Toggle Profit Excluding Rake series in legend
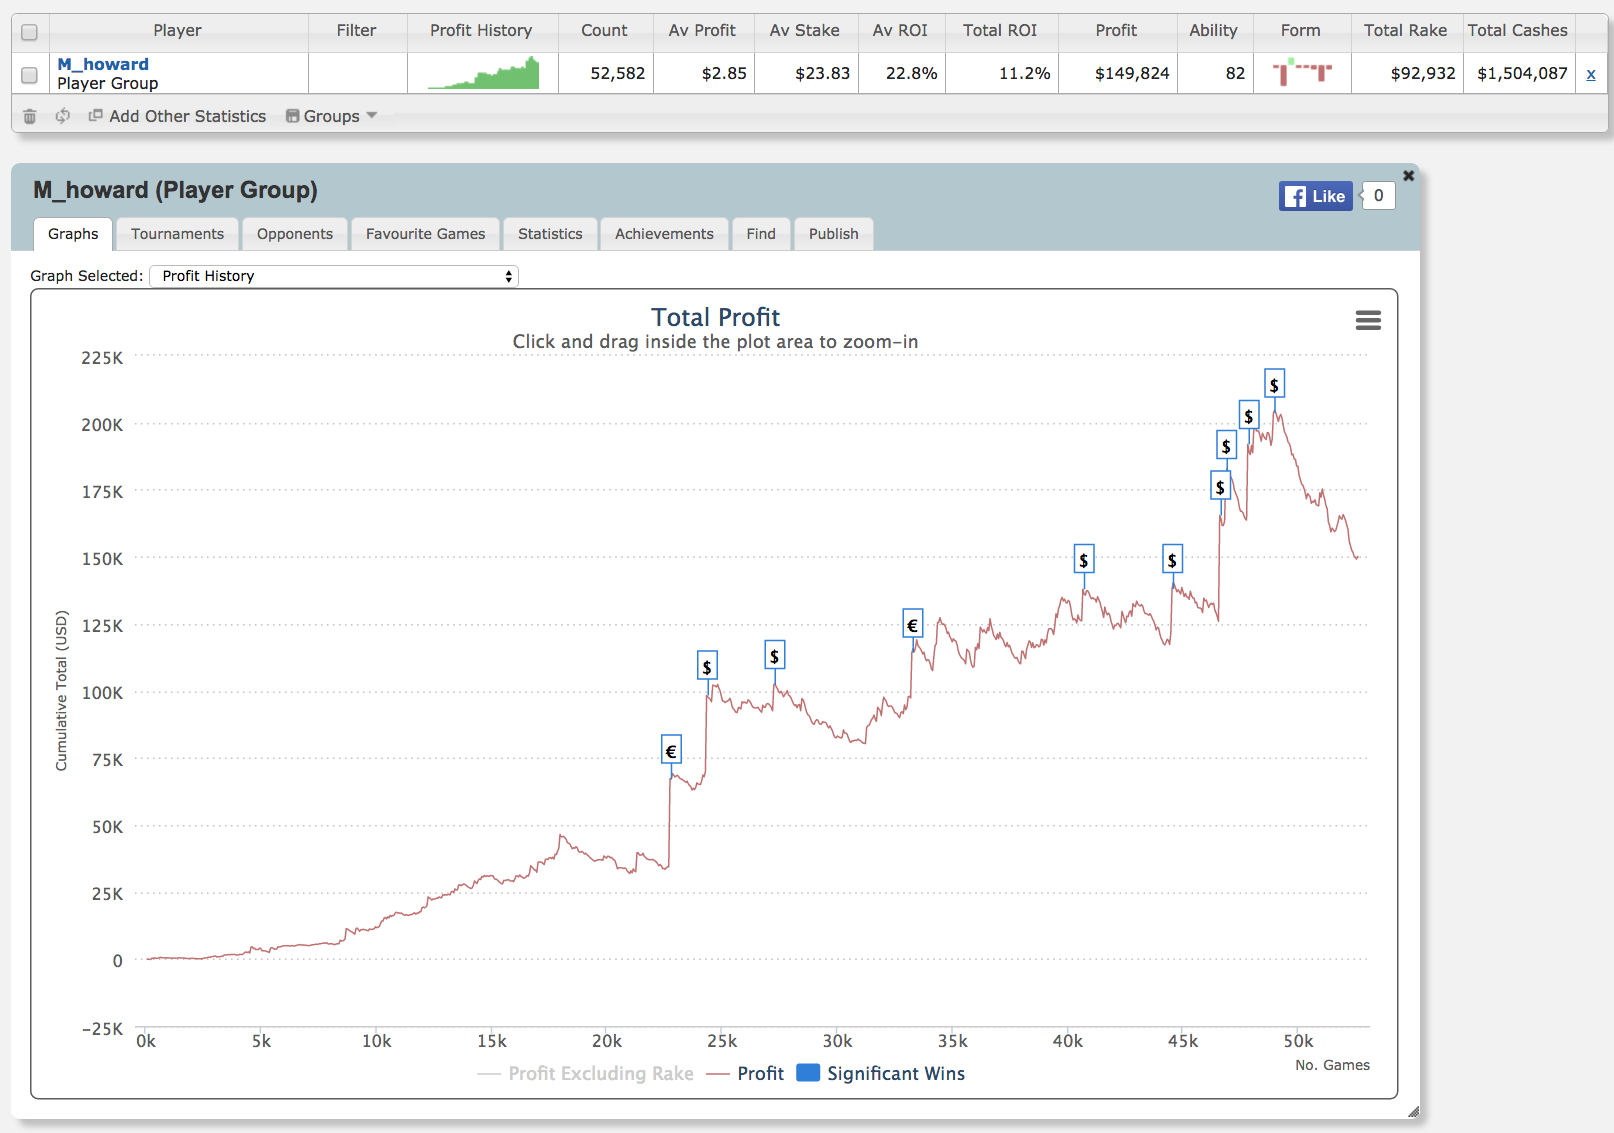The height and width of the screenshot is (1133, 1614). [x=586, y=1073]
